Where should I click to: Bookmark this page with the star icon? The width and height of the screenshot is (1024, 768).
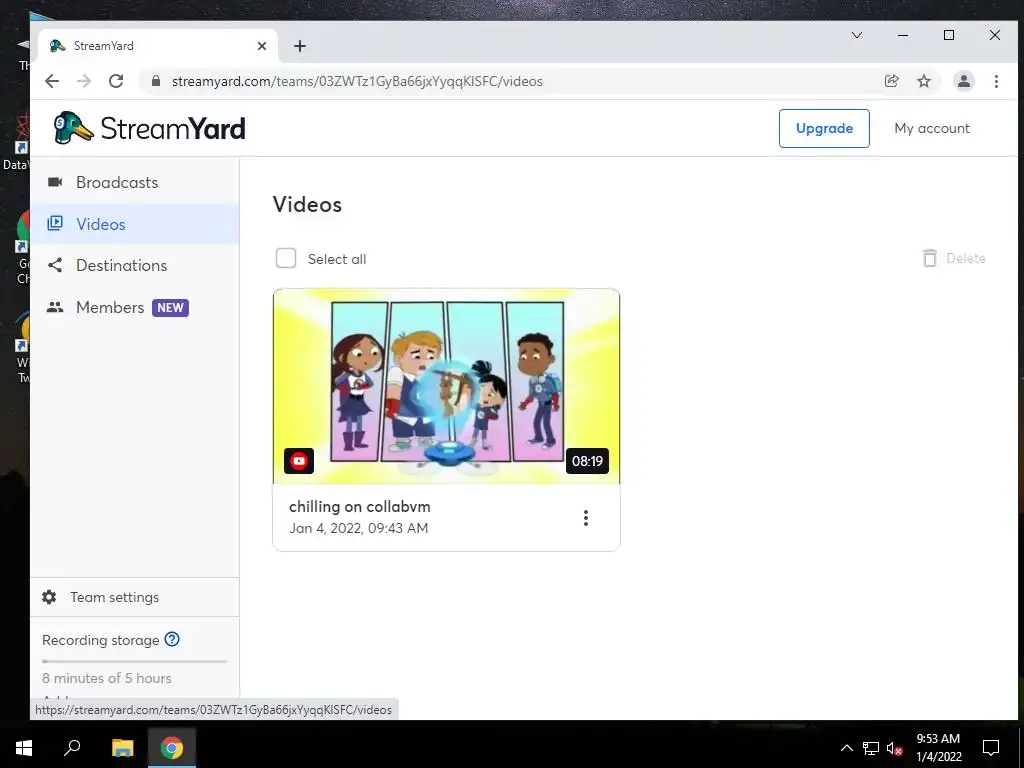click(x=924, y=81)
